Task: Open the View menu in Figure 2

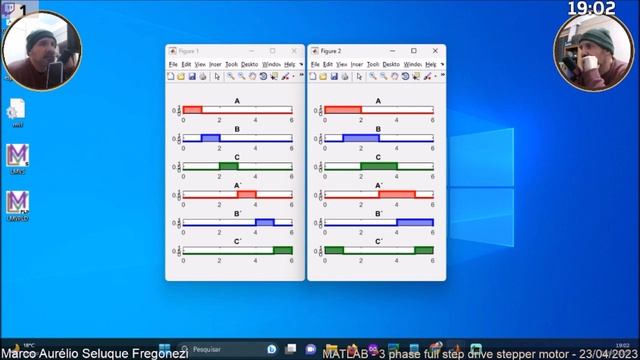Action: click(x=342, y=64)
